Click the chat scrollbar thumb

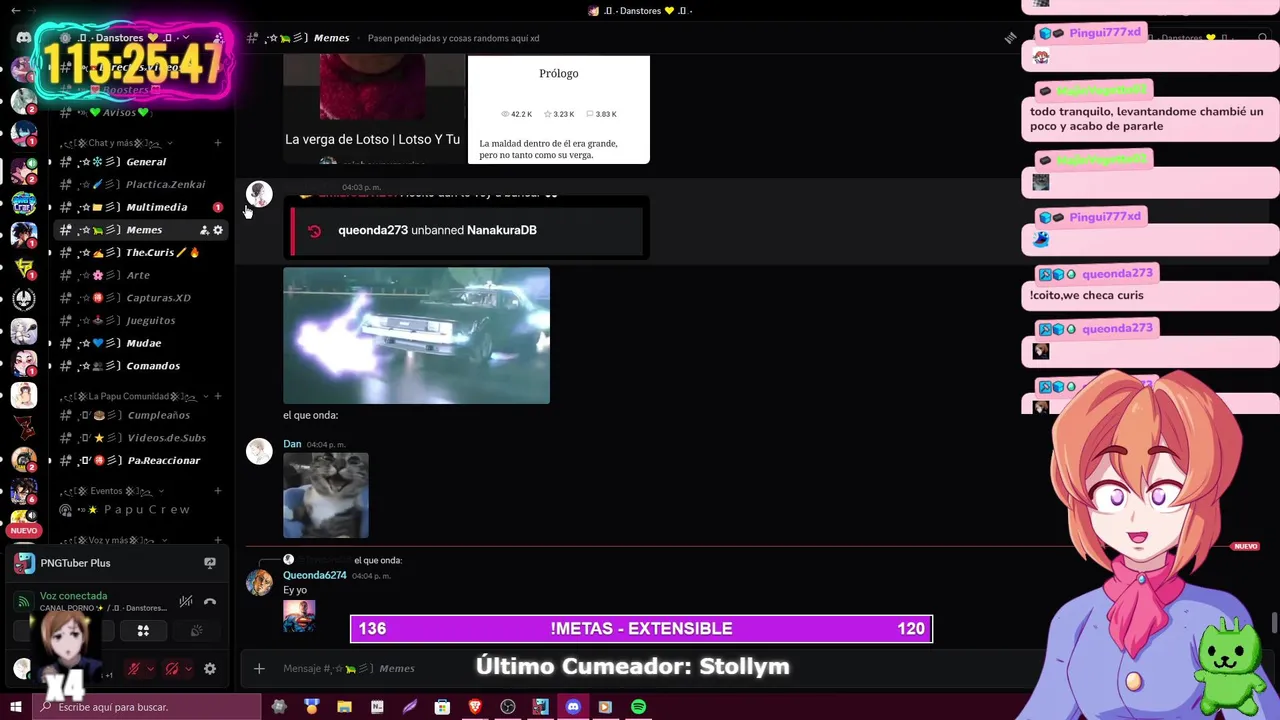point(1274,622)
